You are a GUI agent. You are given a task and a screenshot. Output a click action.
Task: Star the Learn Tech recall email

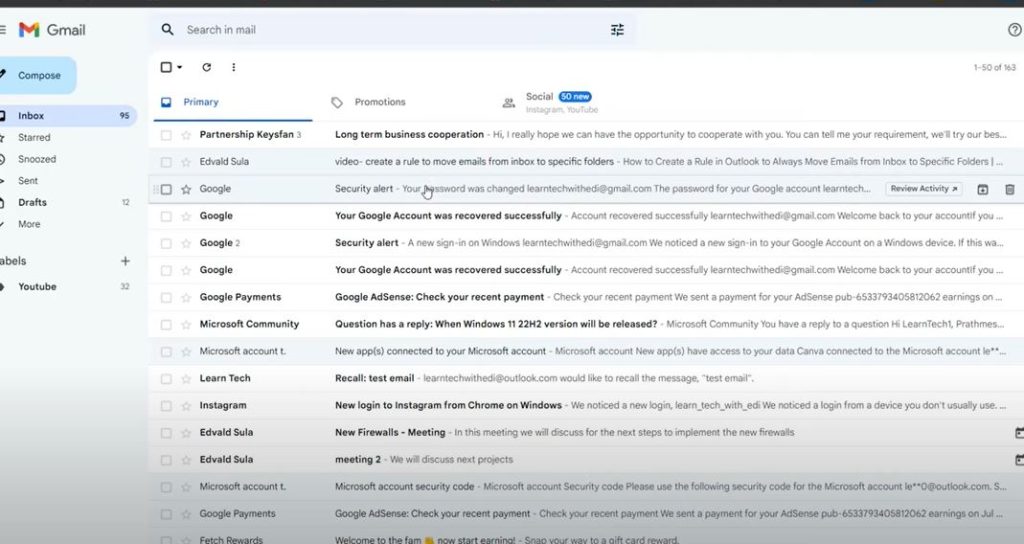pos(186,379)
